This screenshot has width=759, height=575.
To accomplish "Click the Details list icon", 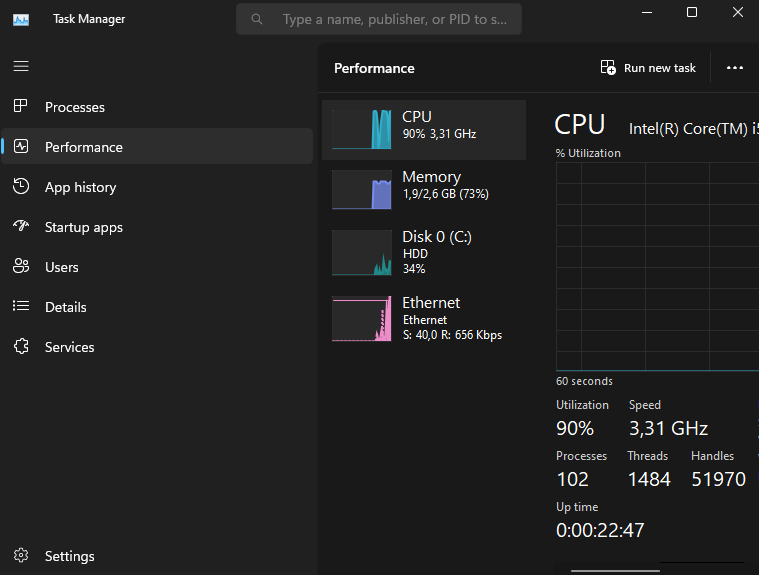I will pyautogui.click(x=21, y=306).
